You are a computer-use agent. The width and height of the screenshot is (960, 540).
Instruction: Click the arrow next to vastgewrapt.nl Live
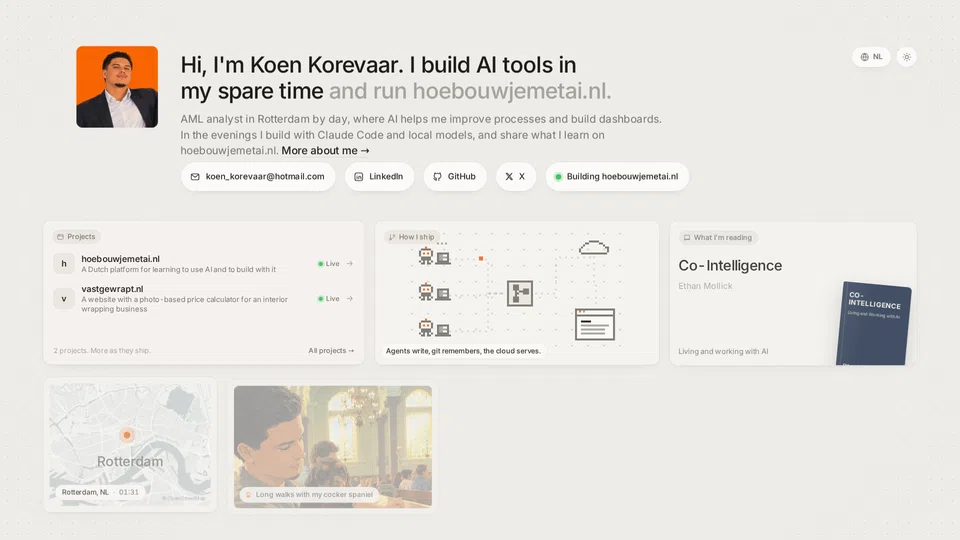(x=350, y=299)
